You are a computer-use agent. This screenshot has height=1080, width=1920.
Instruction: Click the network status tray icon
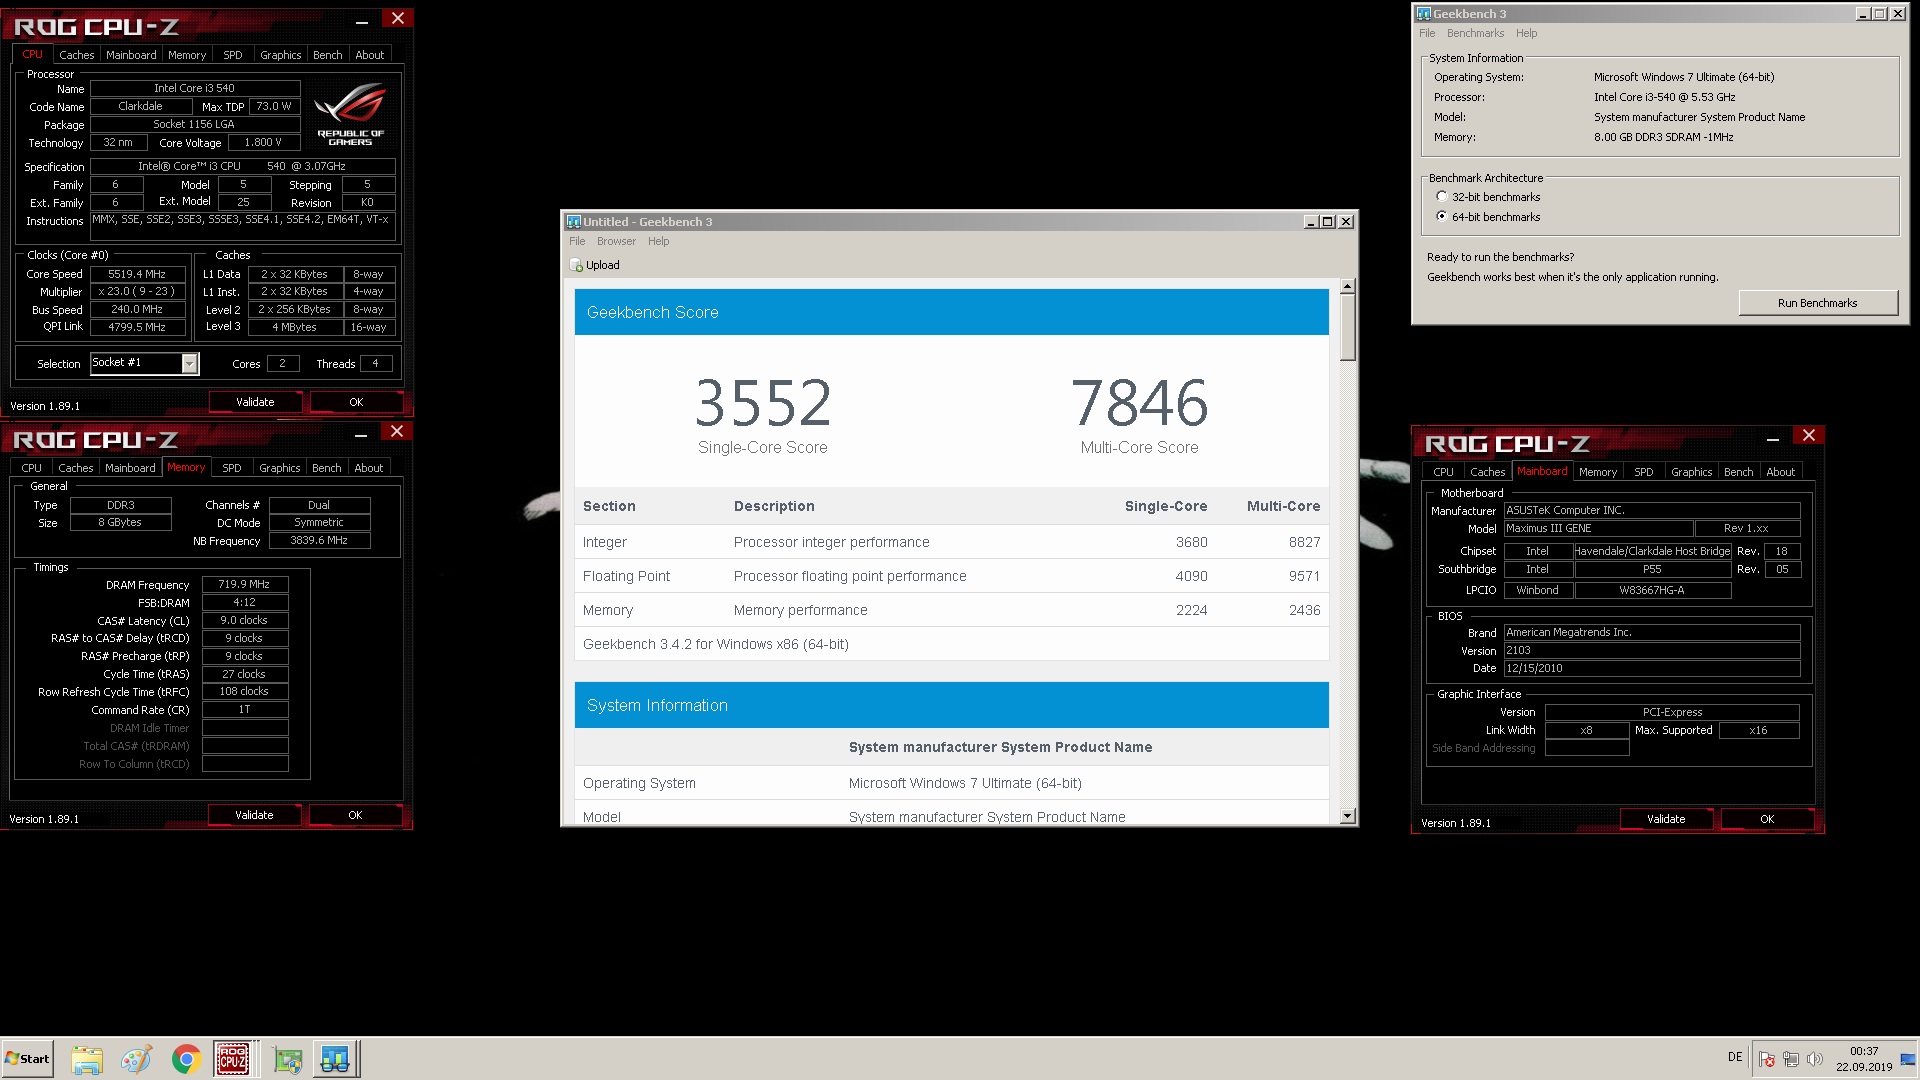coord(1791,1059)
